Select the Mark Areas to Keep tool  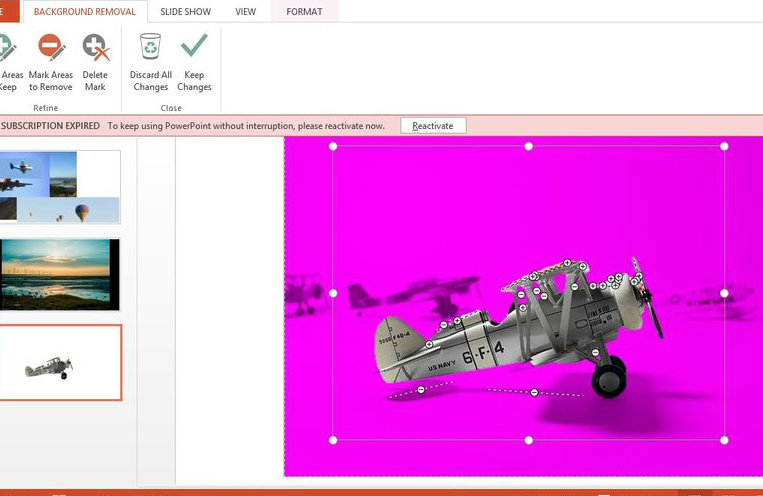[x=10, y=63]
